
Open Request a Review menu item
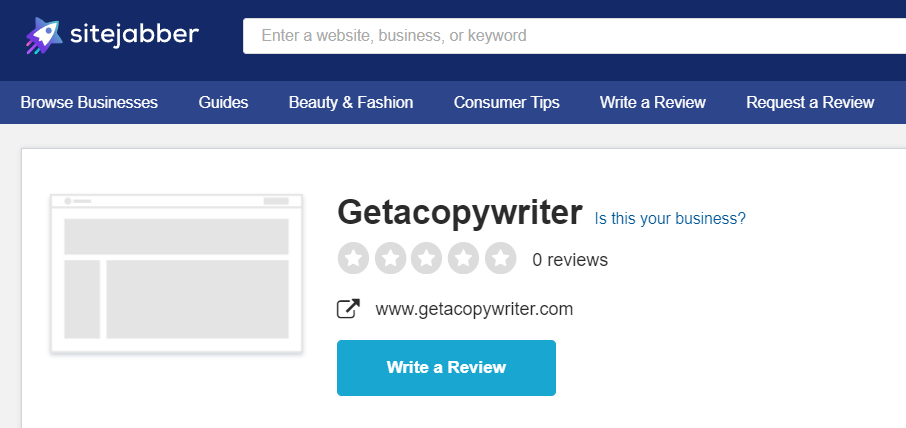pyautogui.click(x=810, y=102)
